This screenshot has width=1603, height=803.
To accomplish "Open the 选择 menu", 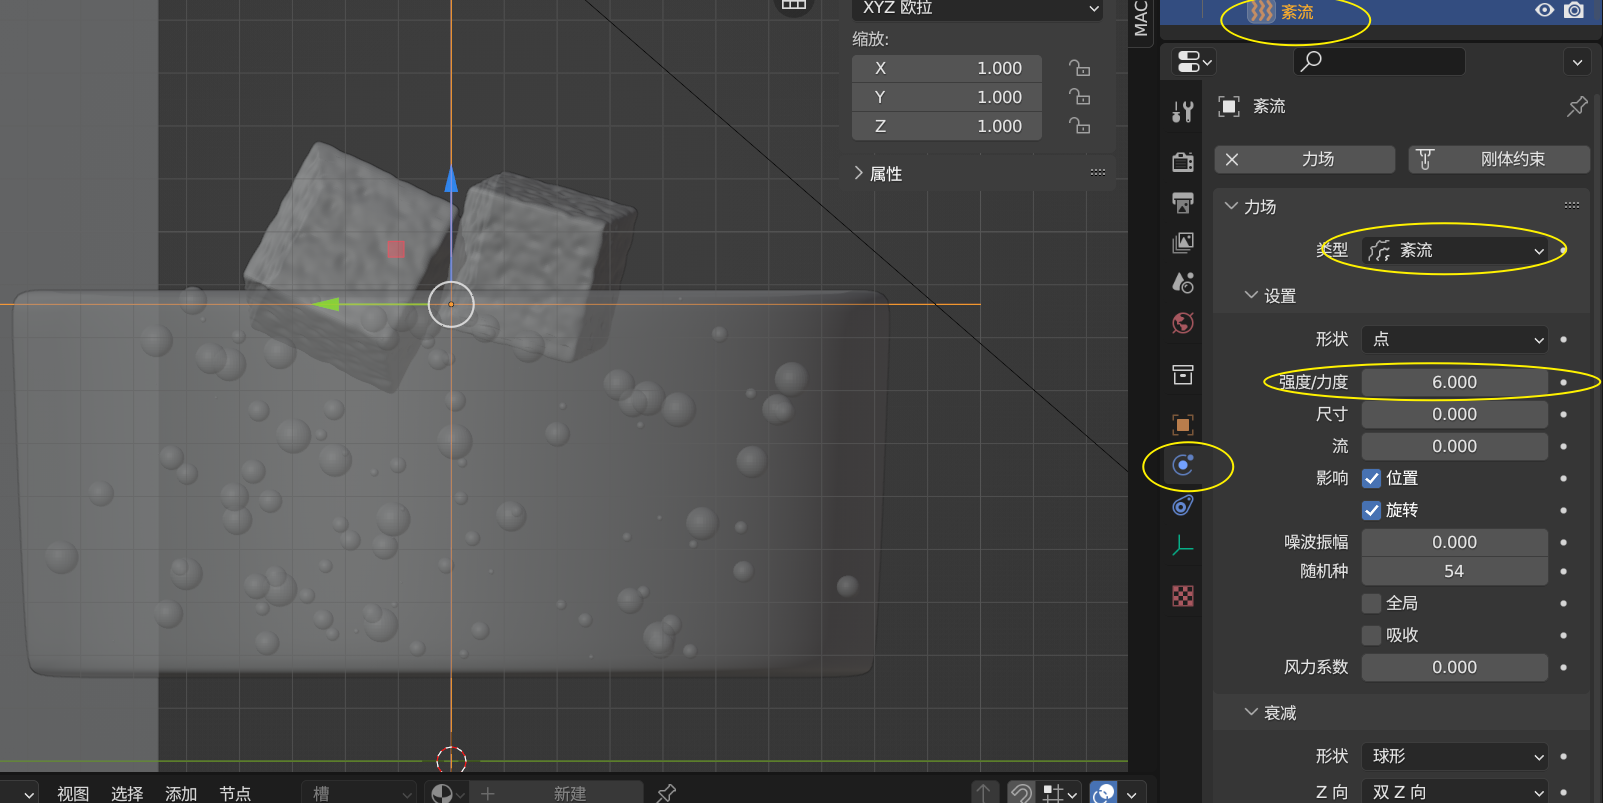I will (x=127, y=793).
